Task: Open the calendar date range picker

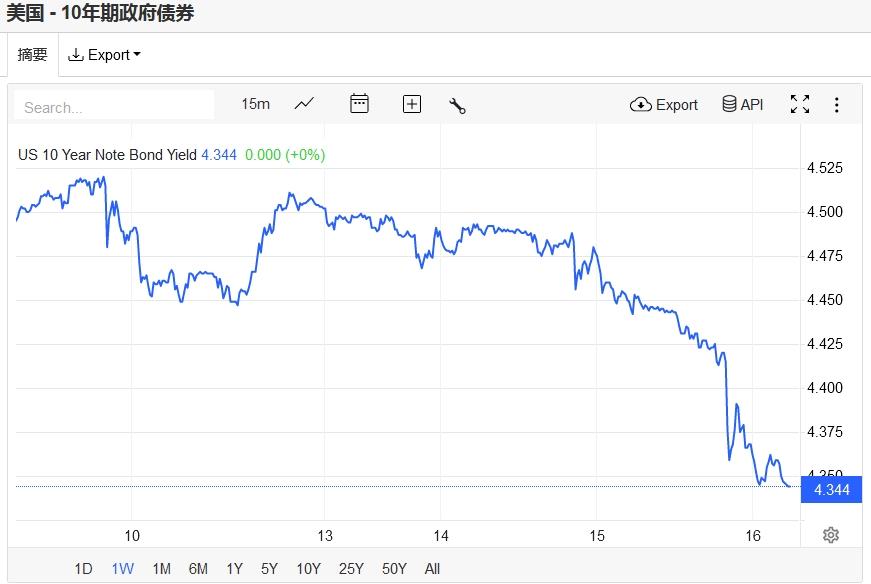Action: point(359,104)
